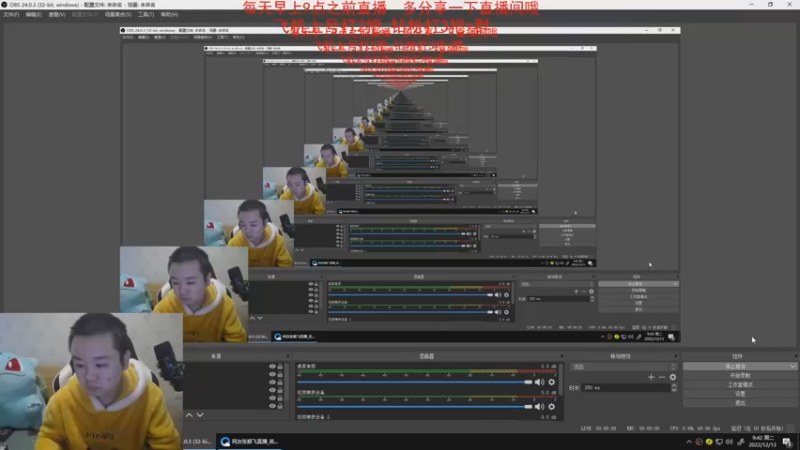Hide the bottom source via eye icon
This screenshot has width=800, height=450.
coord(272,406)
